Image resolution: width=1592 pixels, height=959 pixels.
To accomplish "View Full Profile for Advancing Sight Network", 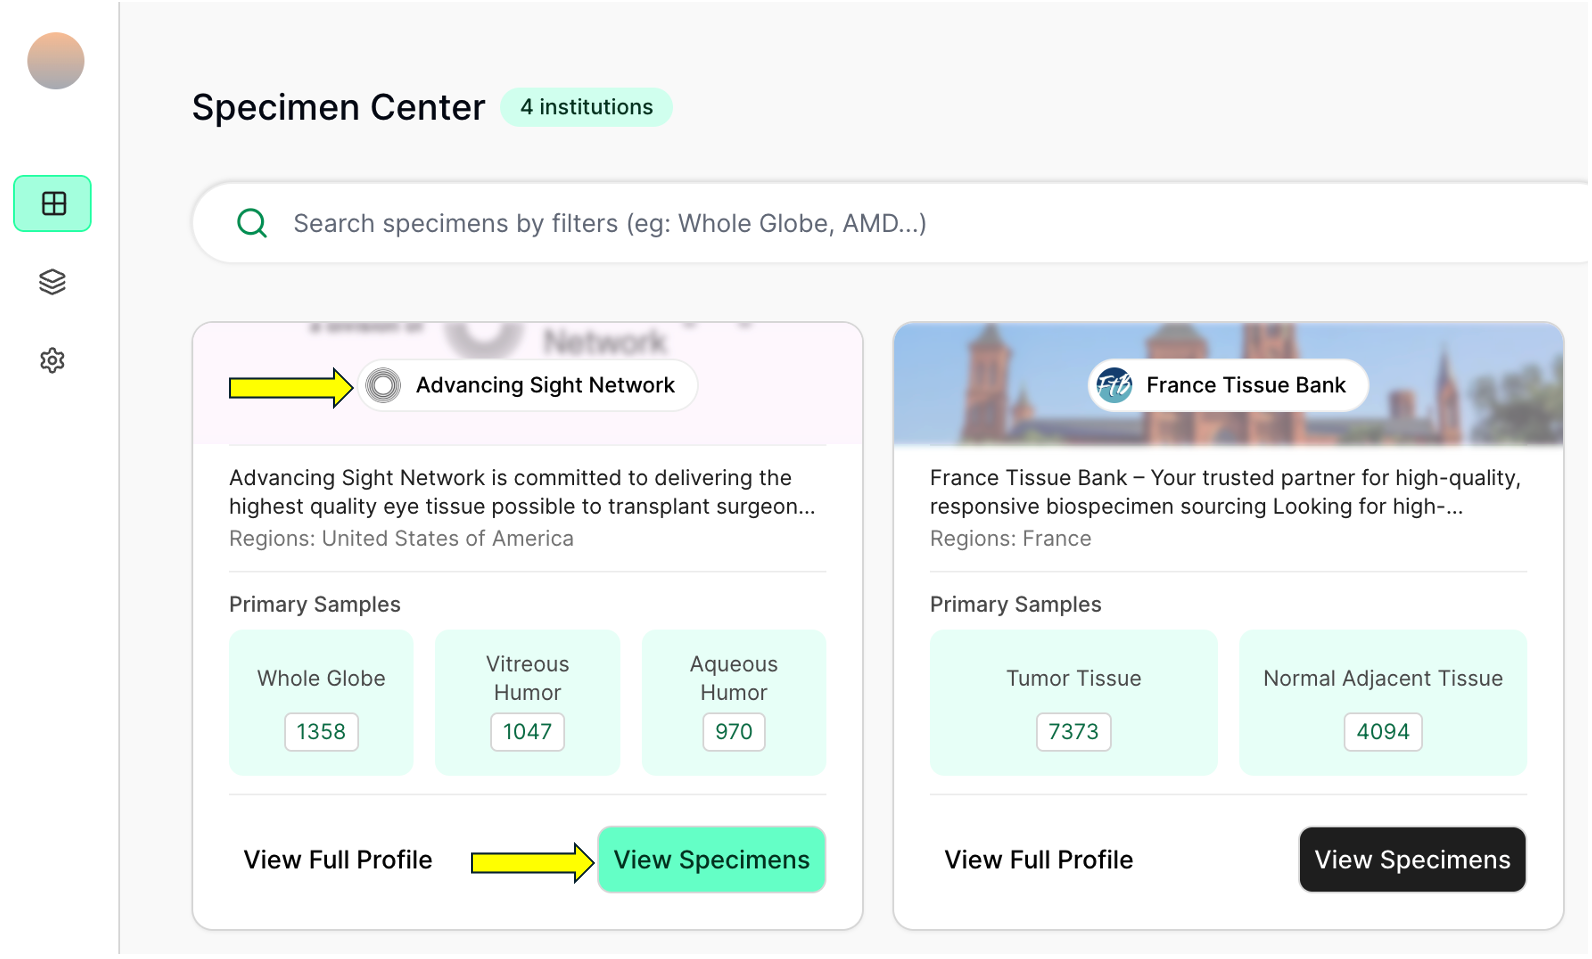I will (x=338, y=860).
